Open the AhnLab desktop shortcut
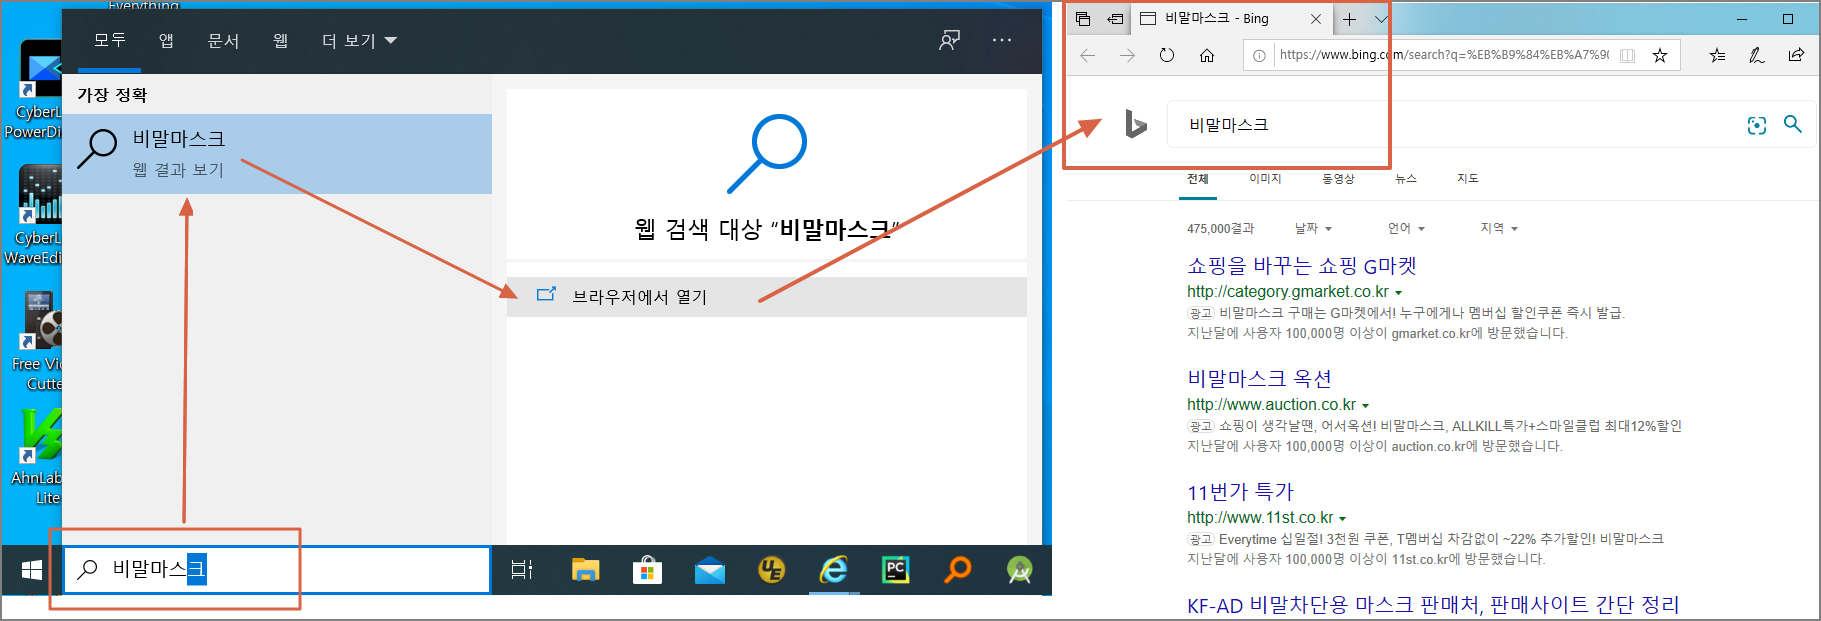The height and width of the screenshot is (621, 1821). click(38, 458)
